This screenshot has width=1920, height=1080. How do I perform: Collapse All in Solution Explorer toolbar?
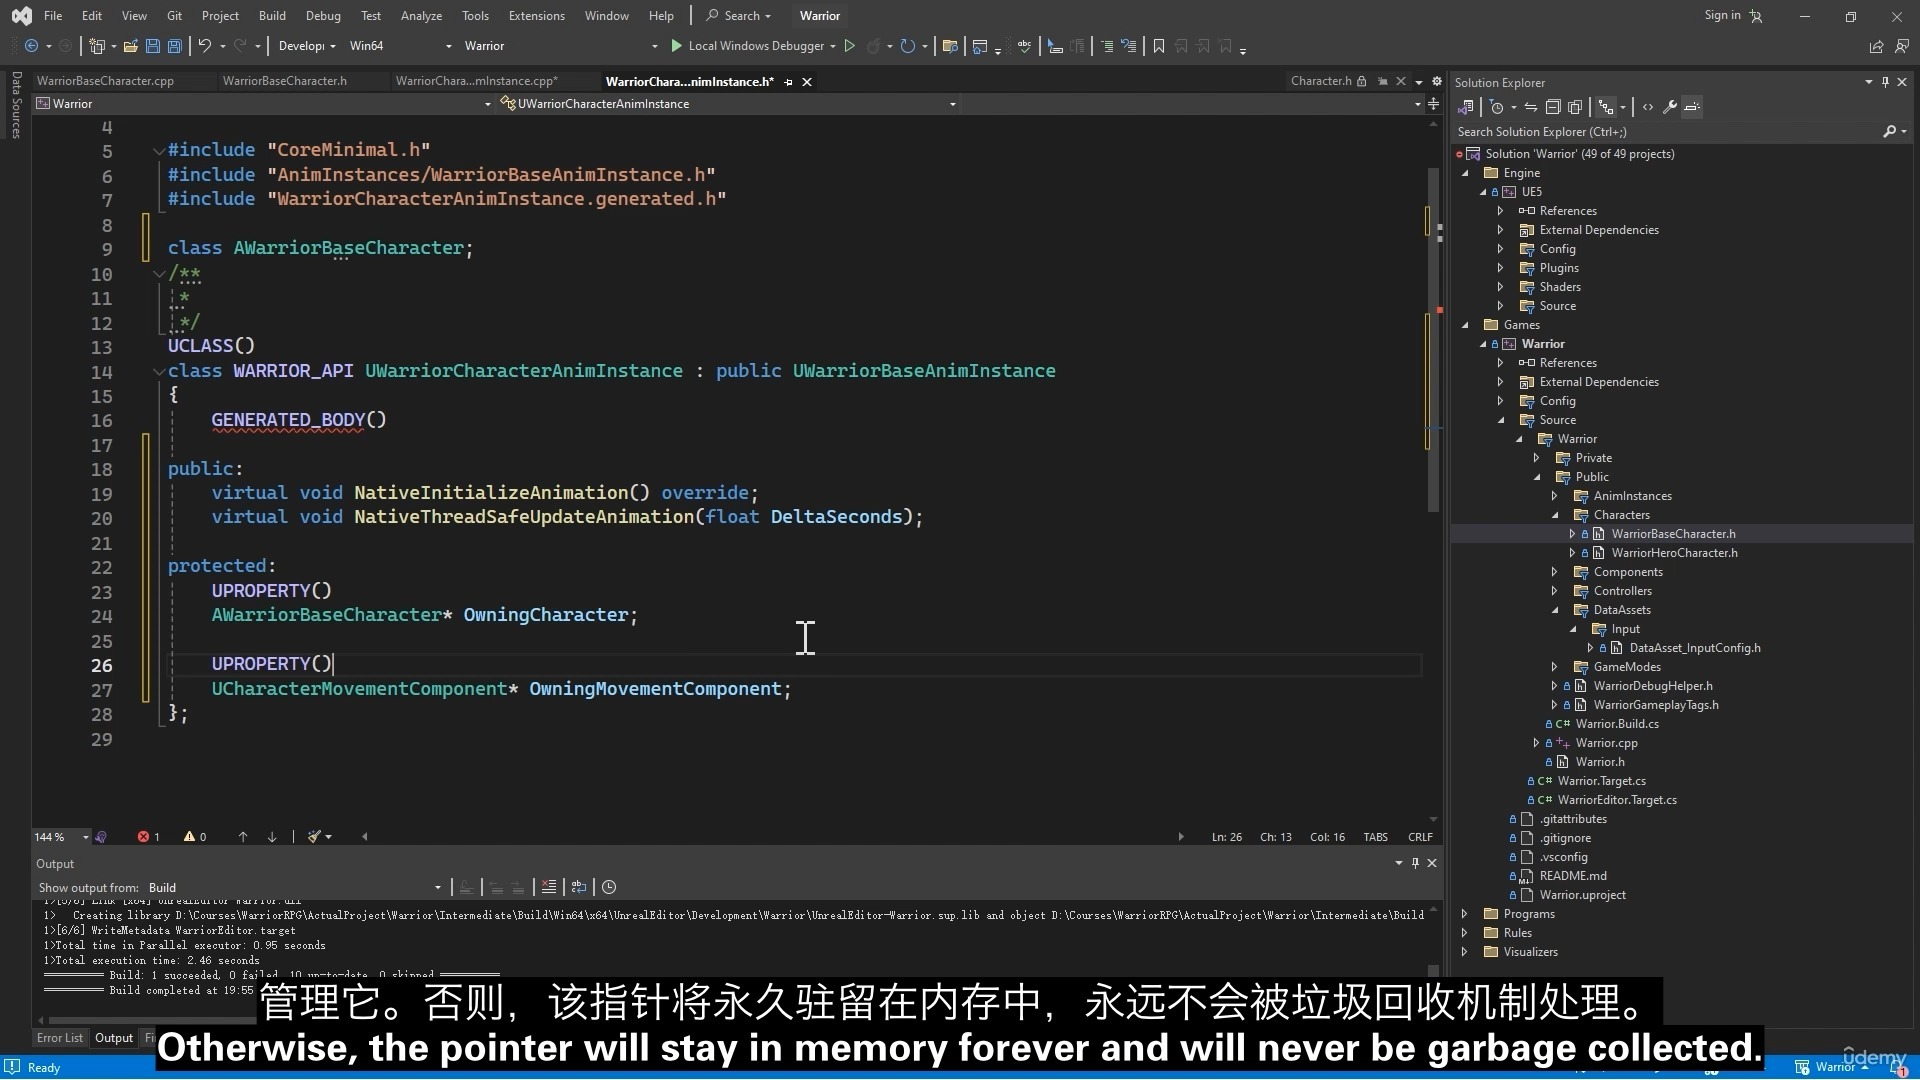click(1552, 107)
